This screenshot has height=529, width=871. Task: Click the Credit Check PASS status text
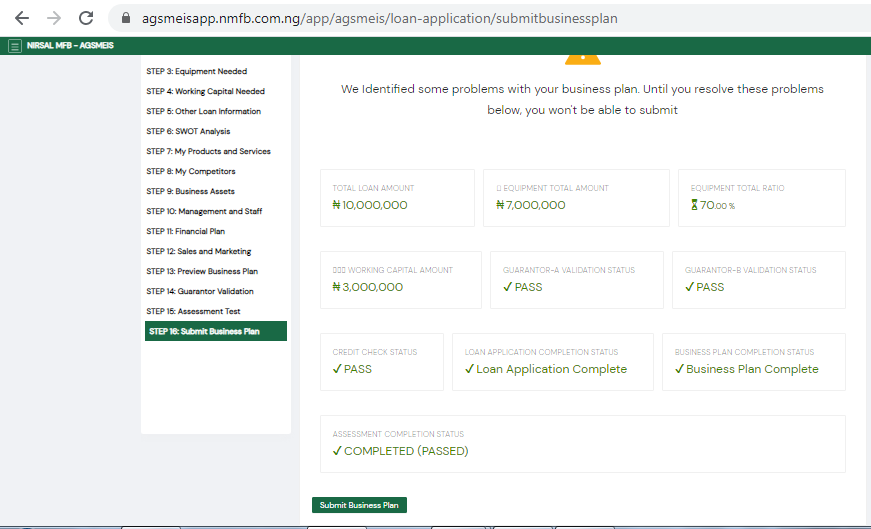358,369
